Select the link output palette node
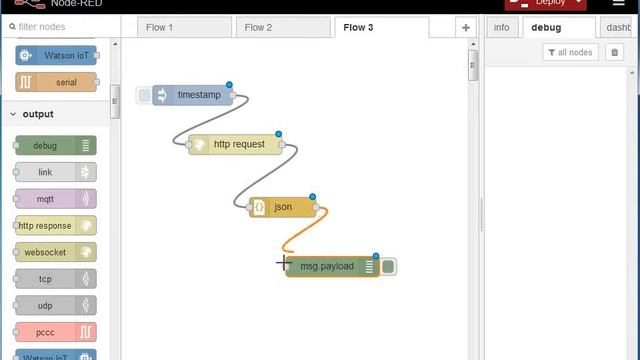 [56, 172]
